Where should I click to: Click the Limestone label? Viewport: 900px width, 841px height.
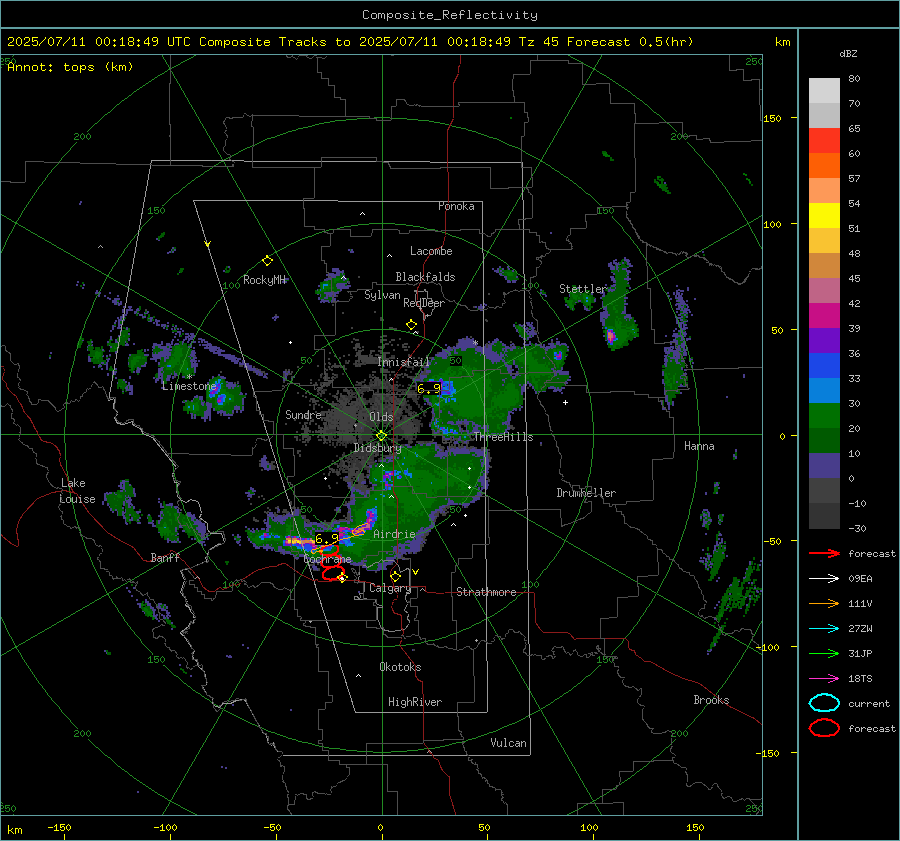(189, 386)
